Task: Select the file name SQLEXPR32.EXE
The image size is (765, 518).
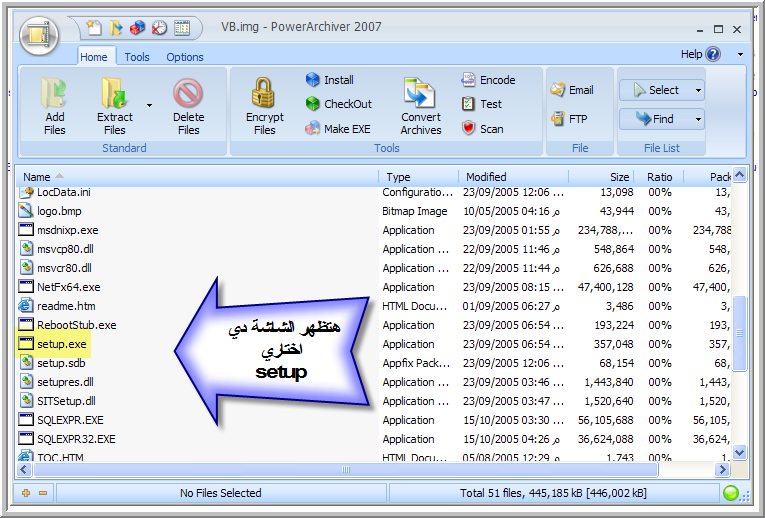Action: pos(76,439)
